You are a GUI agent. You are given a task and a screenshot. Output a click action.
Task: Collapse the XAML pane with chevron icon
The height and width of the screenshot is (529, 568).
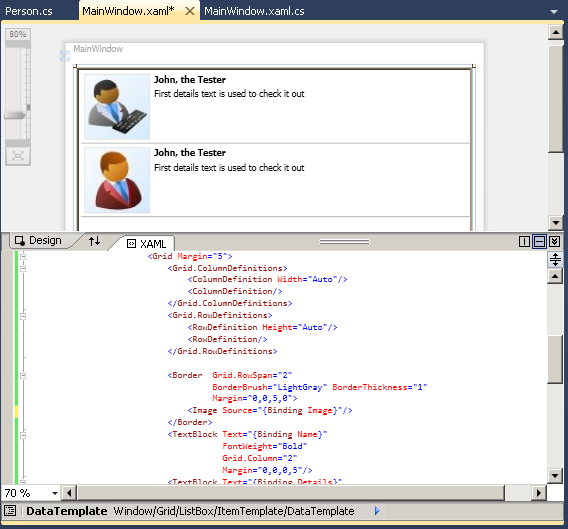(554, 242)
